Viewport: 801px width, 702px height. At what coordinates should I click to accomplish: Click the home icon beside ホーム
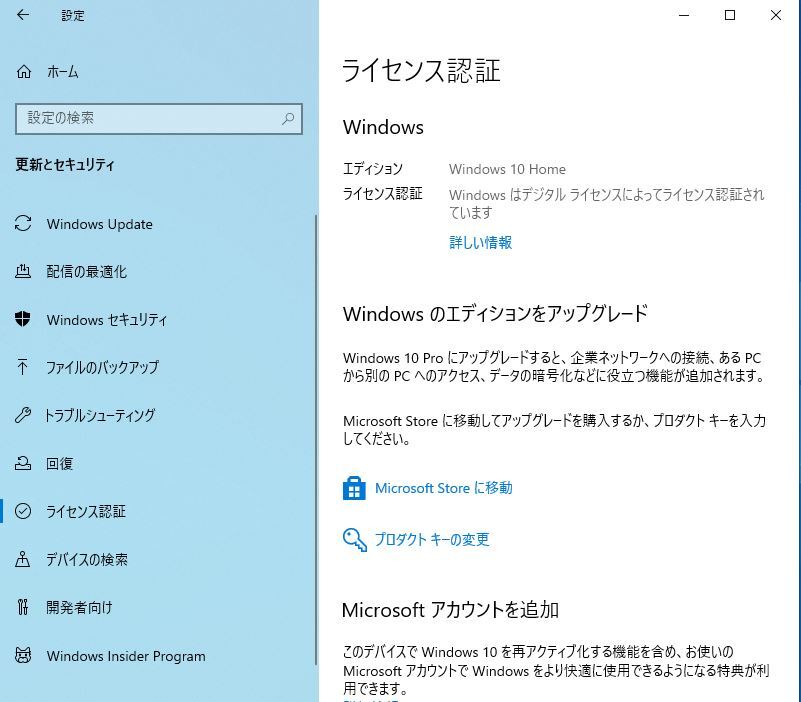(23, 72)
